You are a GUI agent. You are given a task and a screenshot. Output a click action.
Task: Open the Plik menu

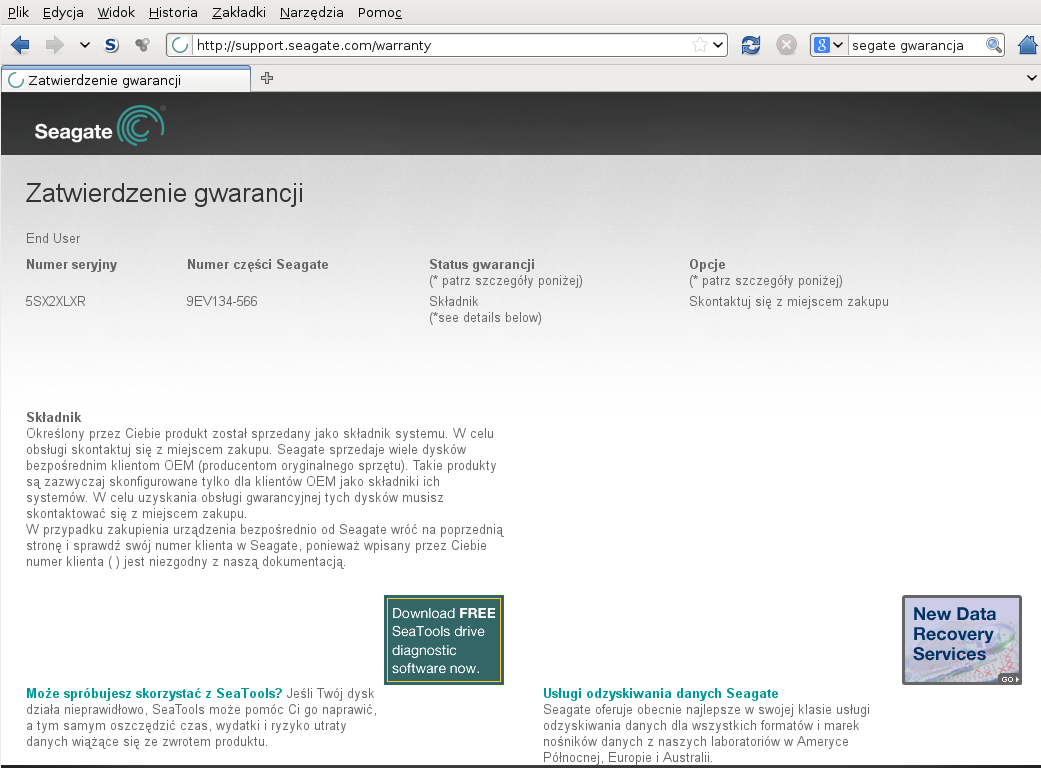point(19,12)
